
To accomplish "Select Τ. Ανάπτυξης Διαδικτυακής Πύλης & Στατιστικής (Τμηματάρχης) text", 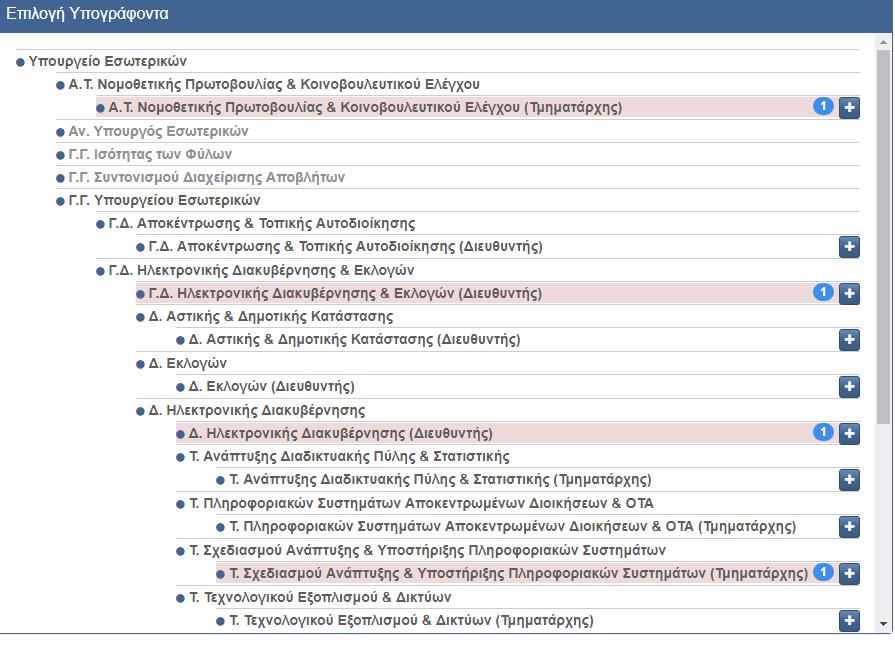I will [x=440, y=479].
